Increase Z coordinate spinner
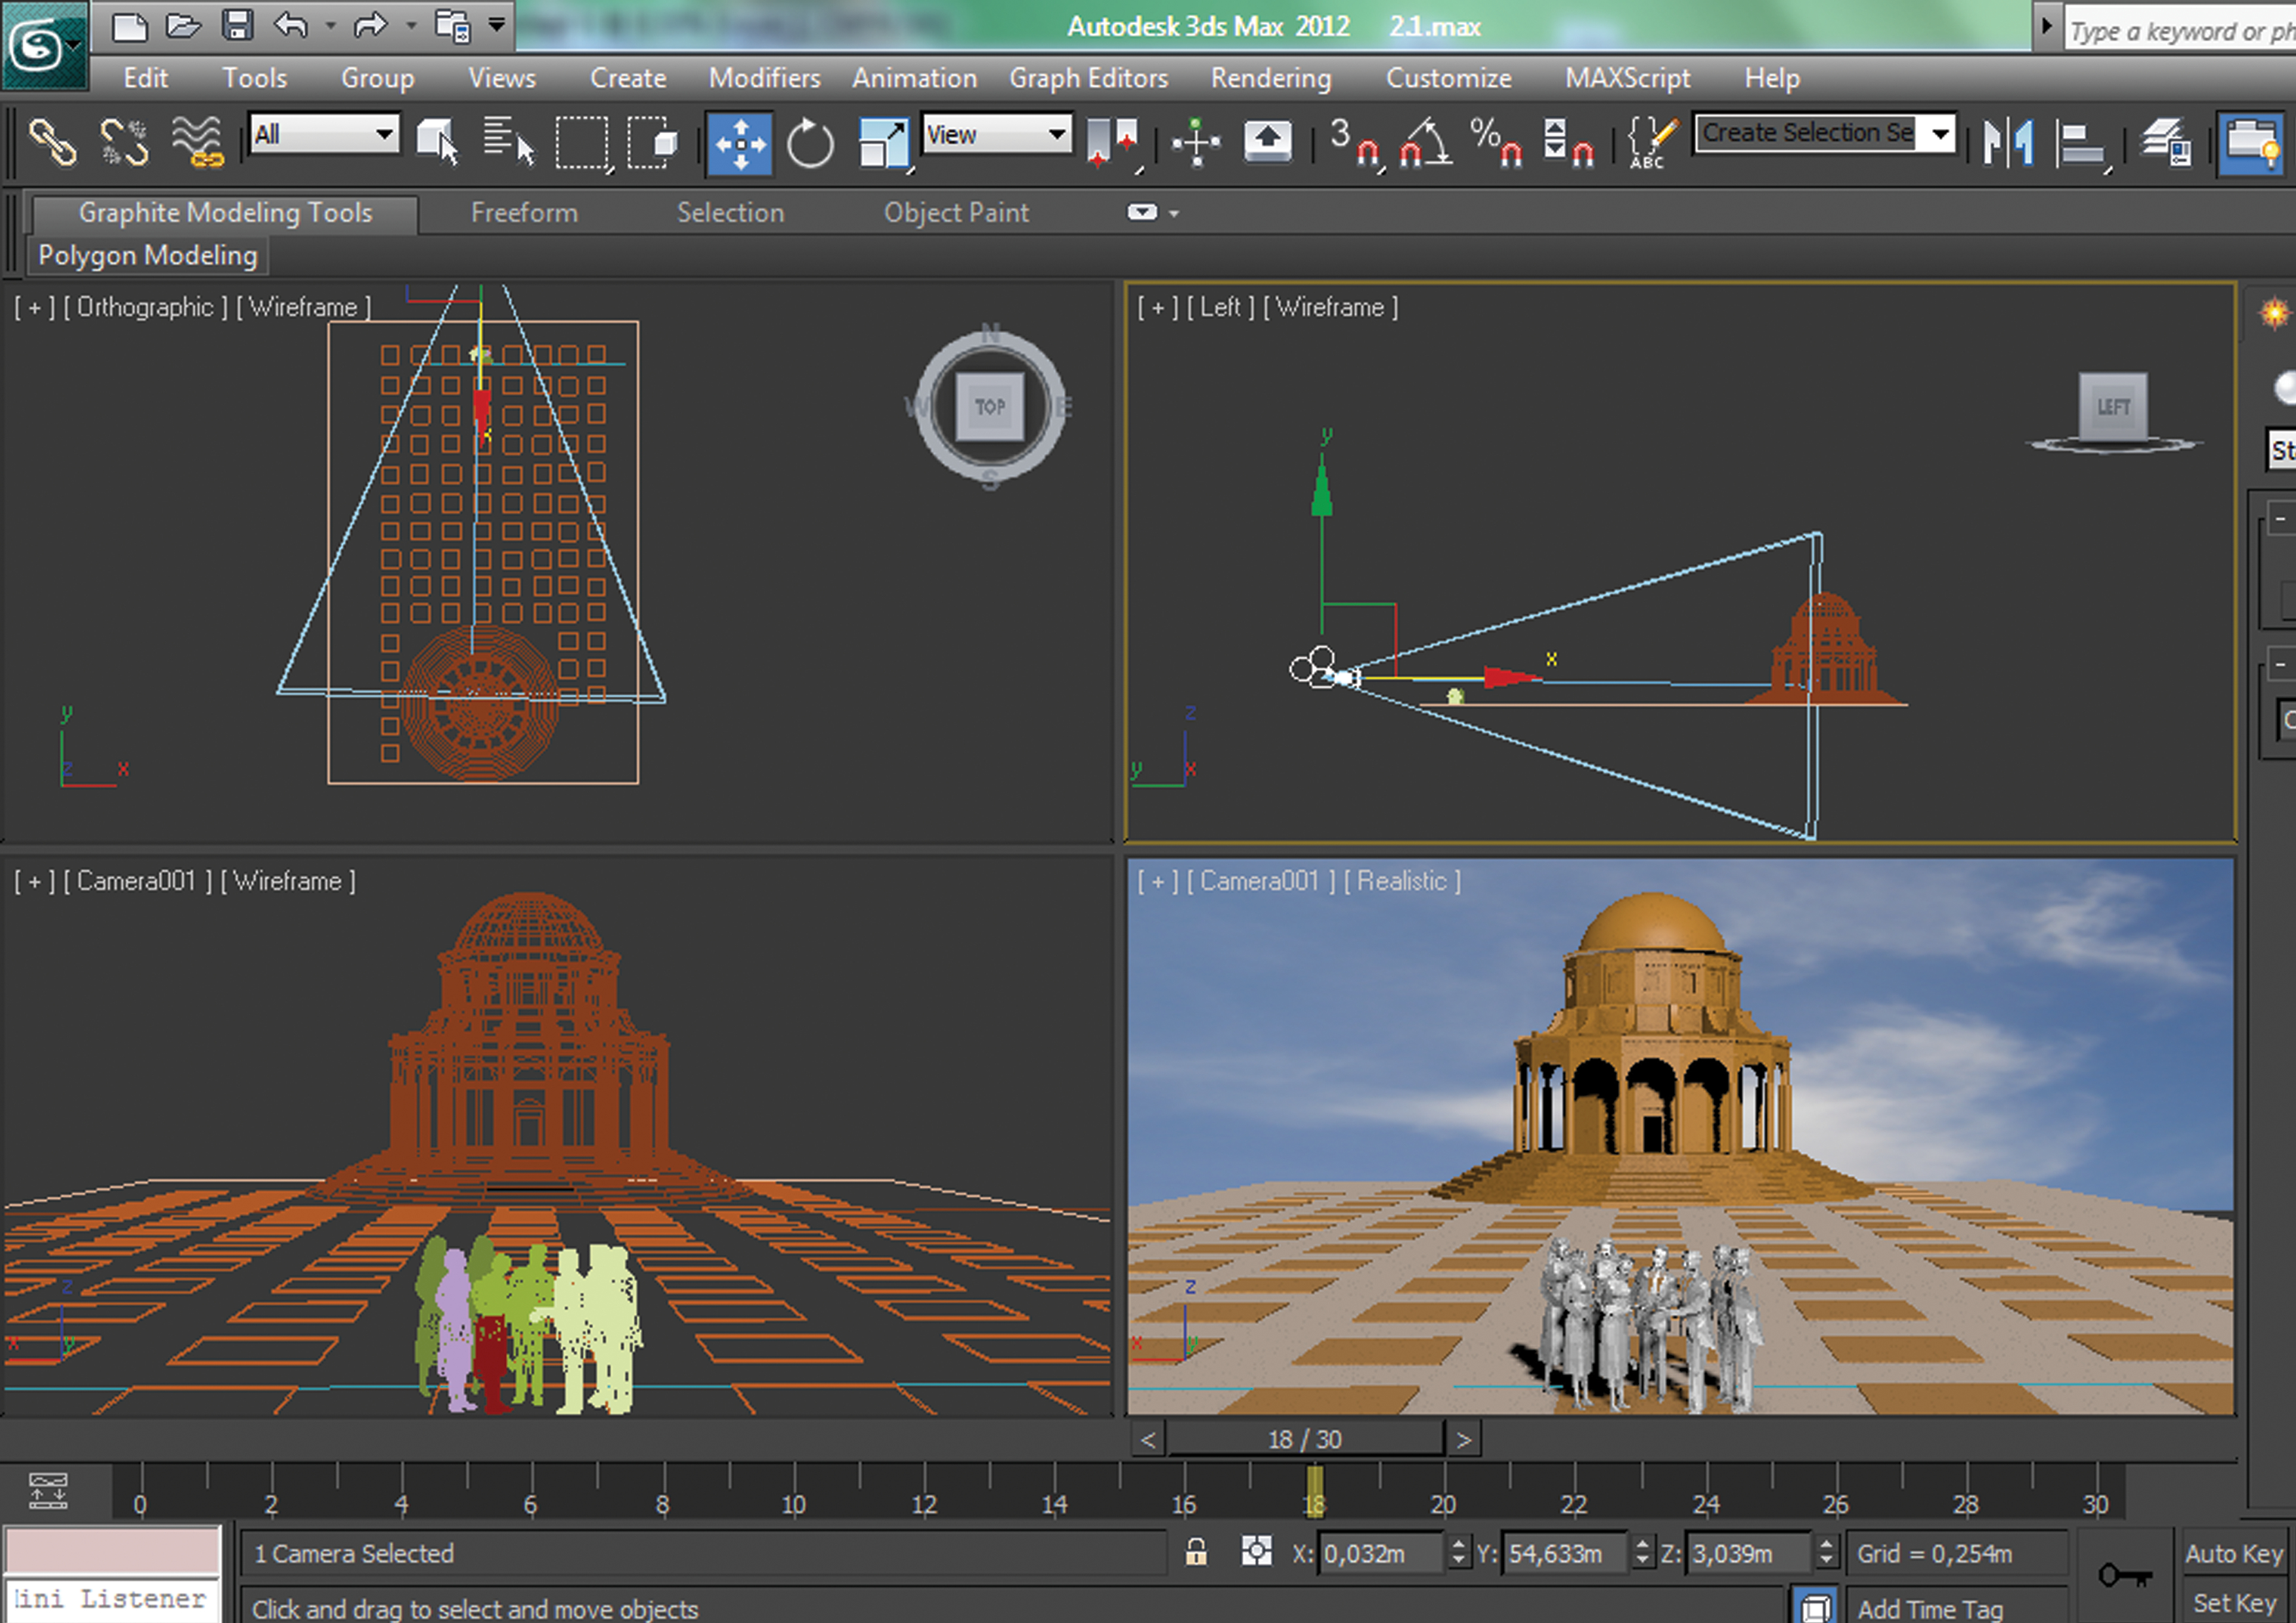Screen dimensions: 2296x1623 [1826, 1544]
